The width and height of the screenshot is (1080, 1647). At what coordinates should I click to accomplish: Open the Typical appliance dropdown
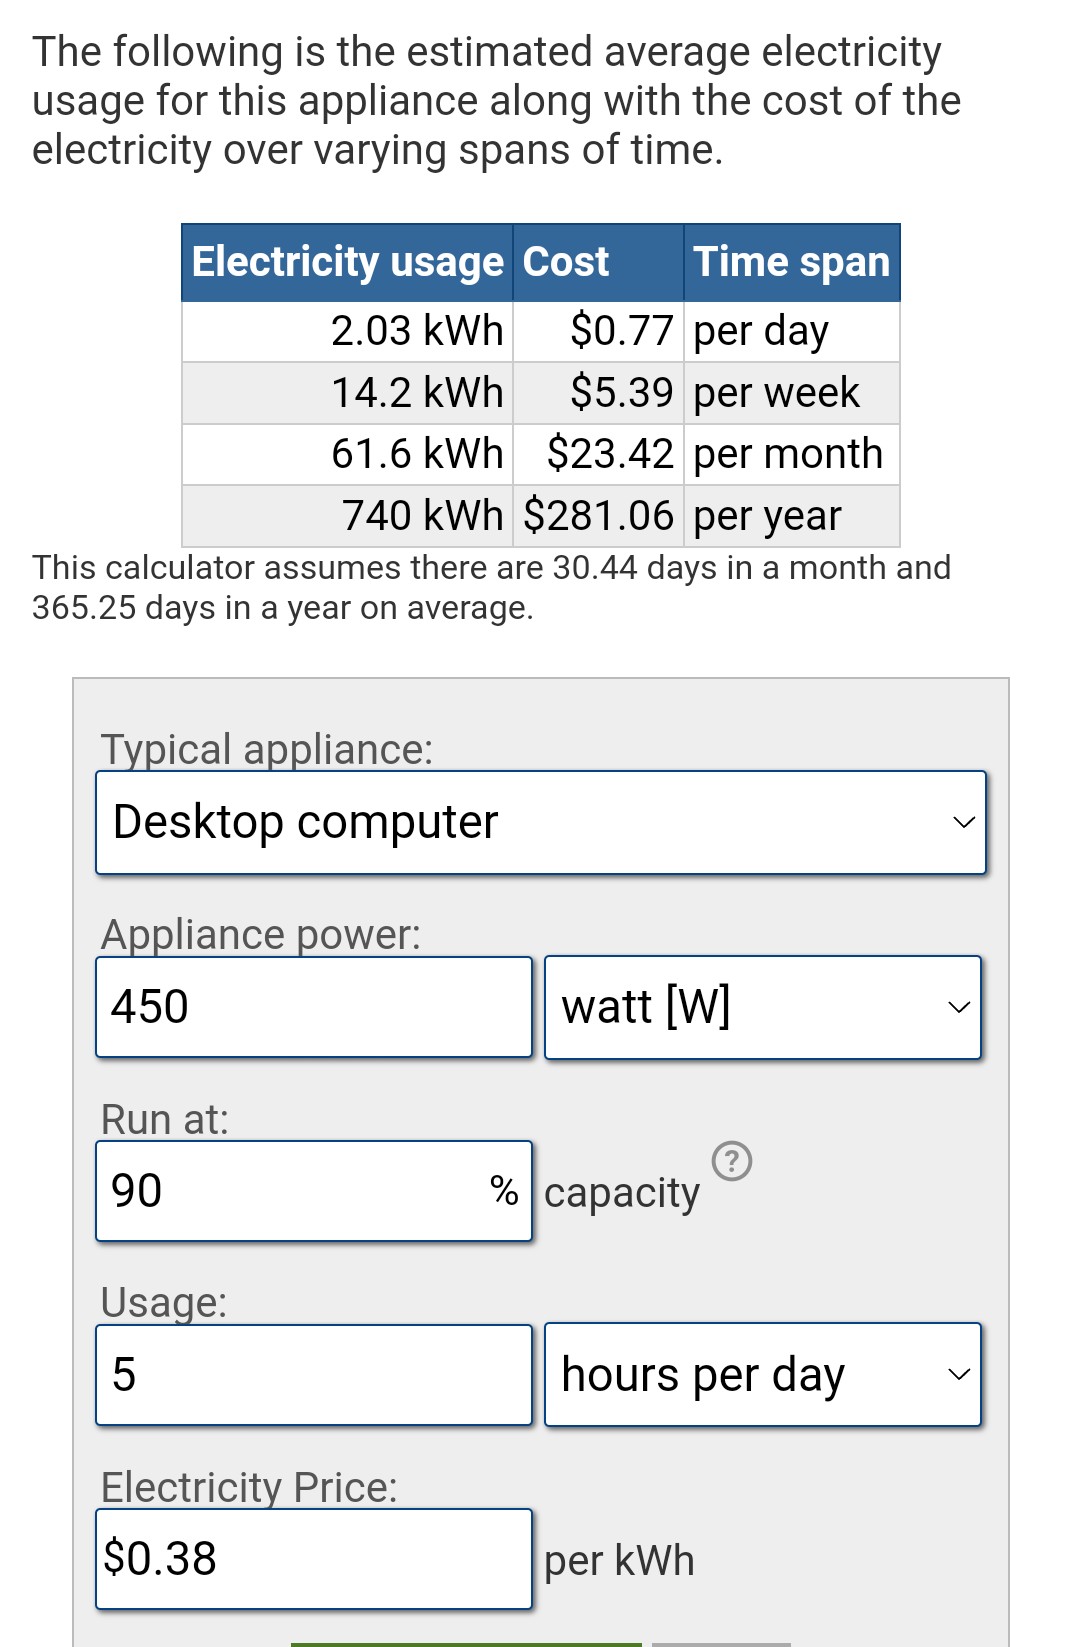point(541,822)
